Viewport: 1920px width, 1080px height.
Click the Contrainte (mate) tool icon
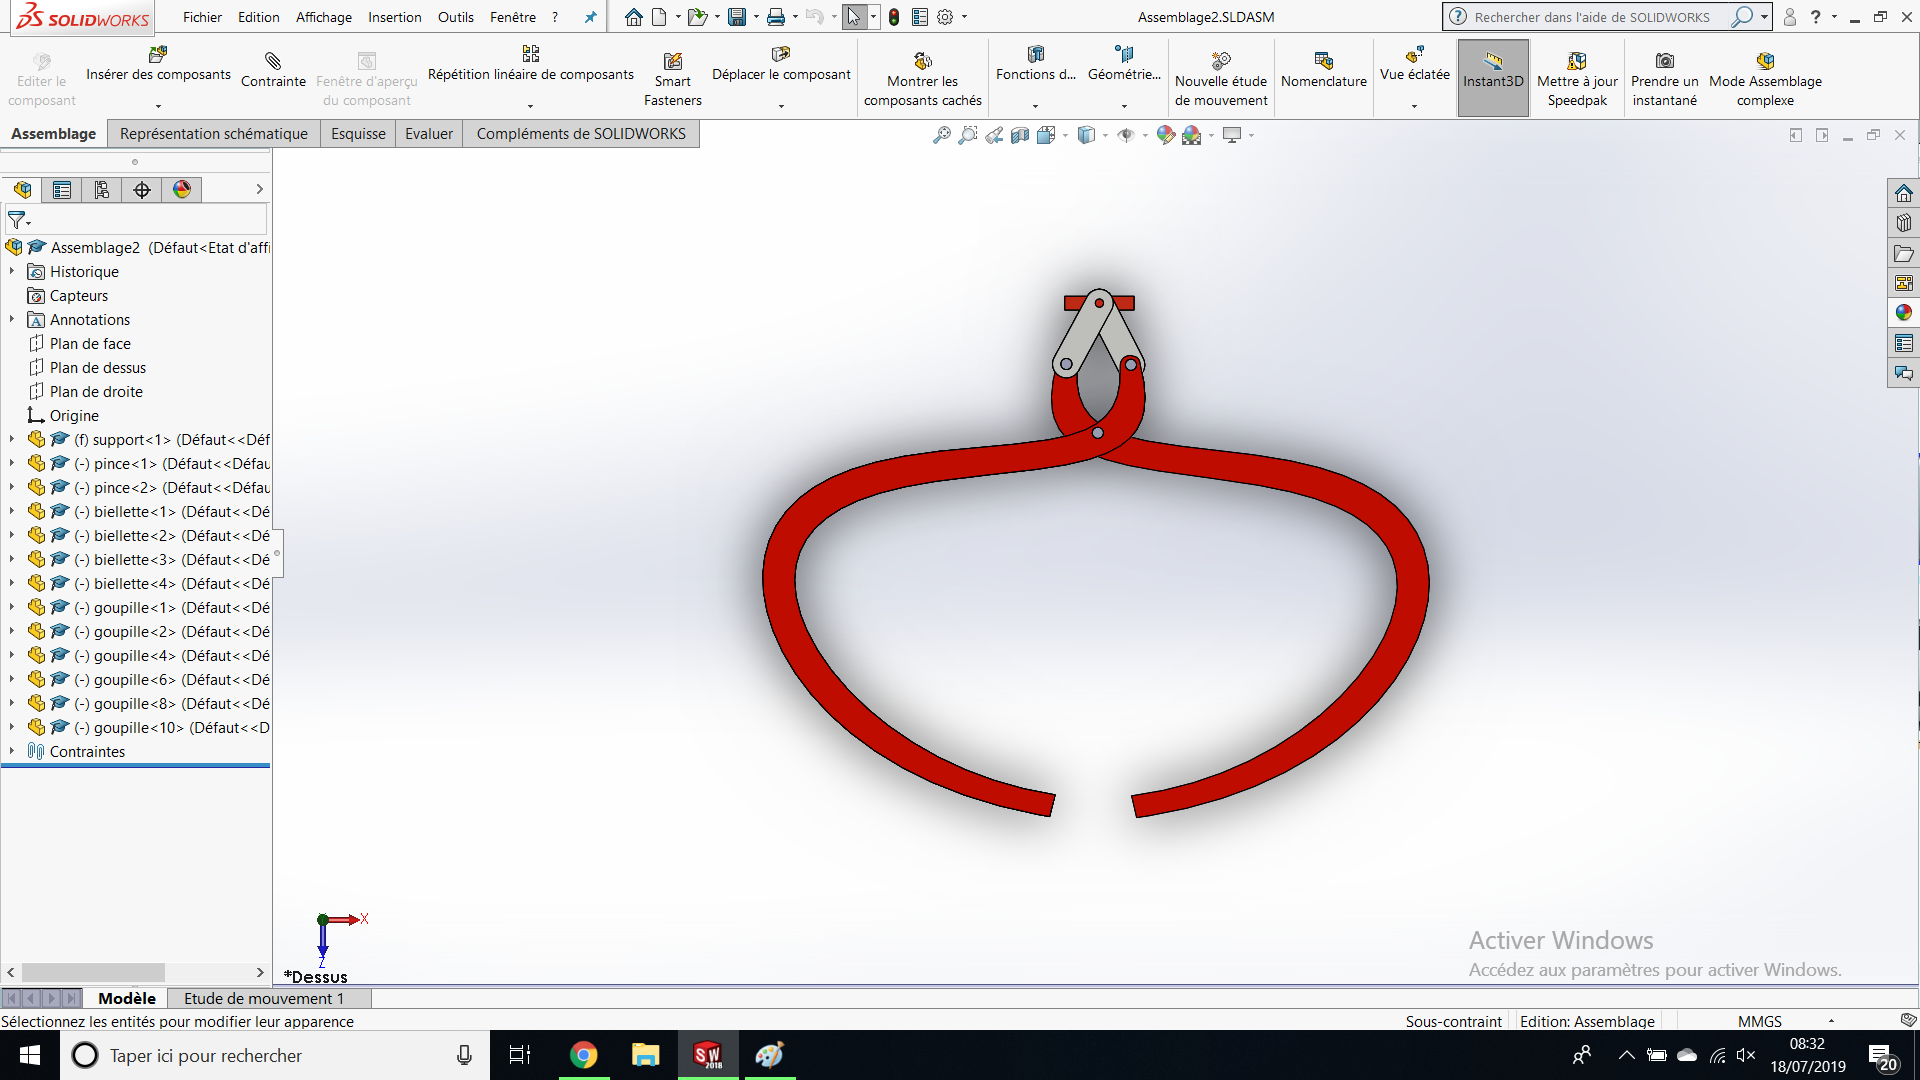click(x=273, y=61)
